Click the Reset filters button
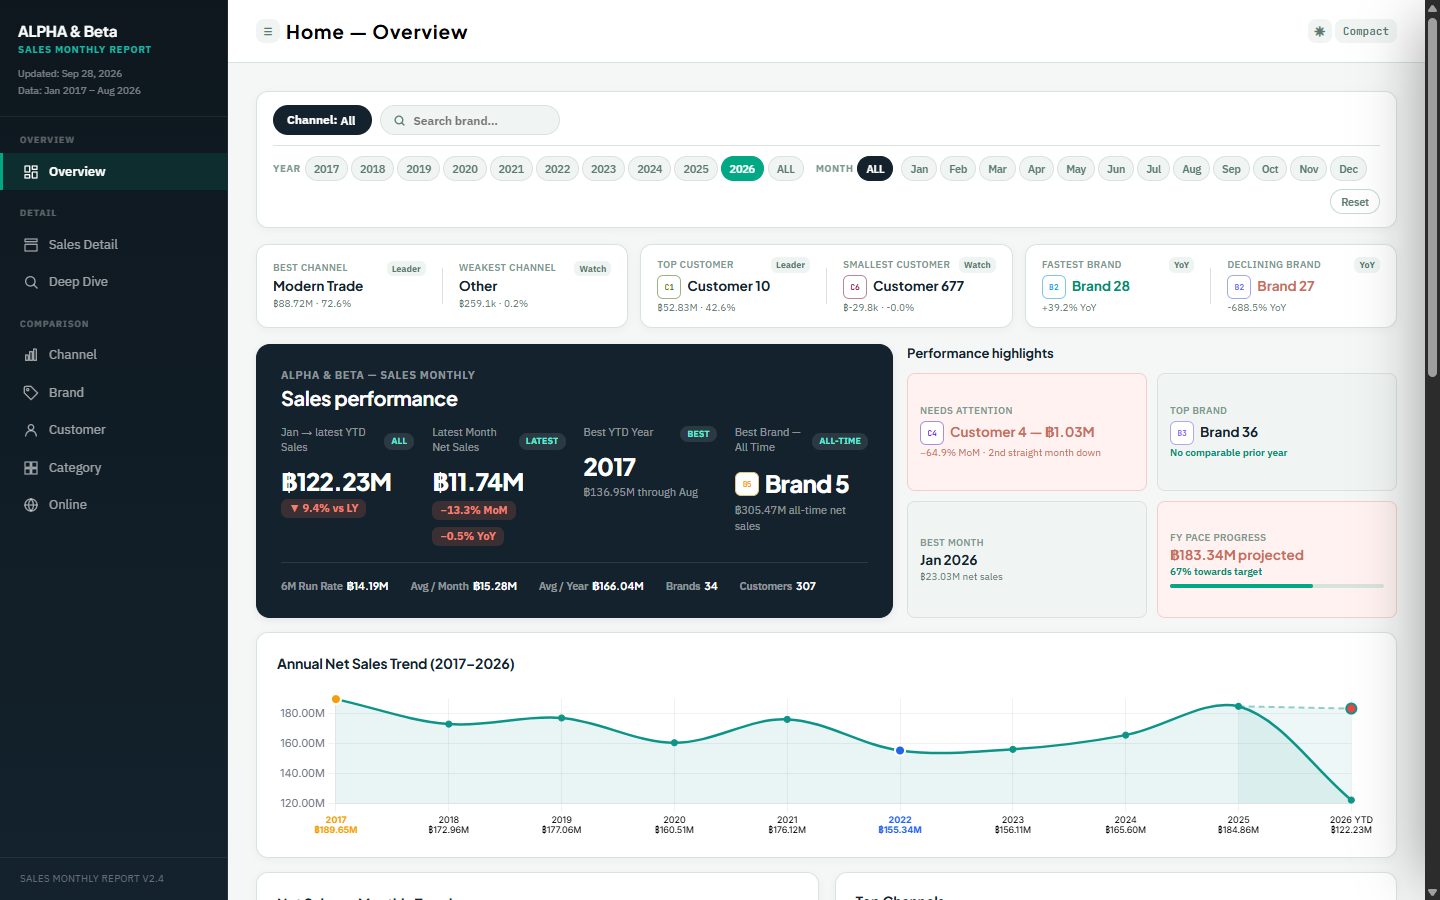 click(x=1355, y=202)
